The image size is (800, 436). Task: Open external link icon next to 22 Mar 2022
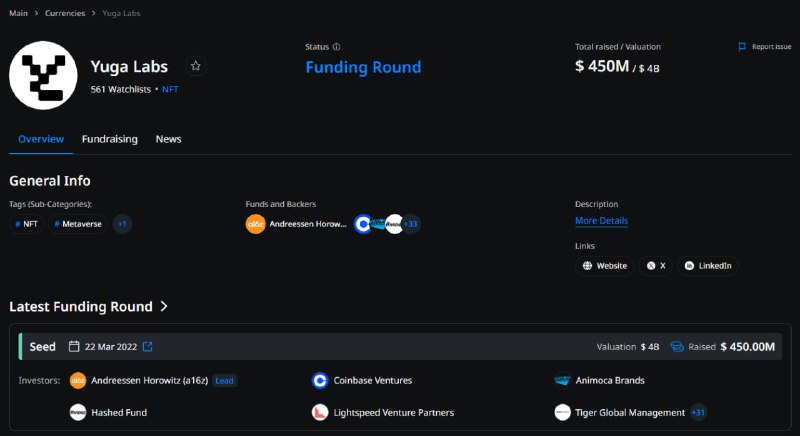147,347
